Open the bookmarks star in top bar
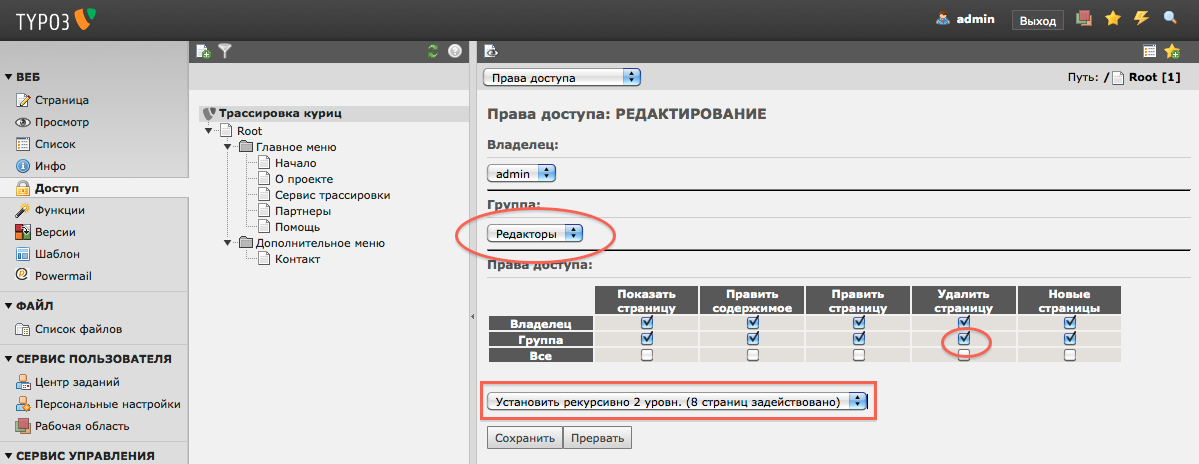The height and width of the screenshot is (464, 1199). point(1112,19)
